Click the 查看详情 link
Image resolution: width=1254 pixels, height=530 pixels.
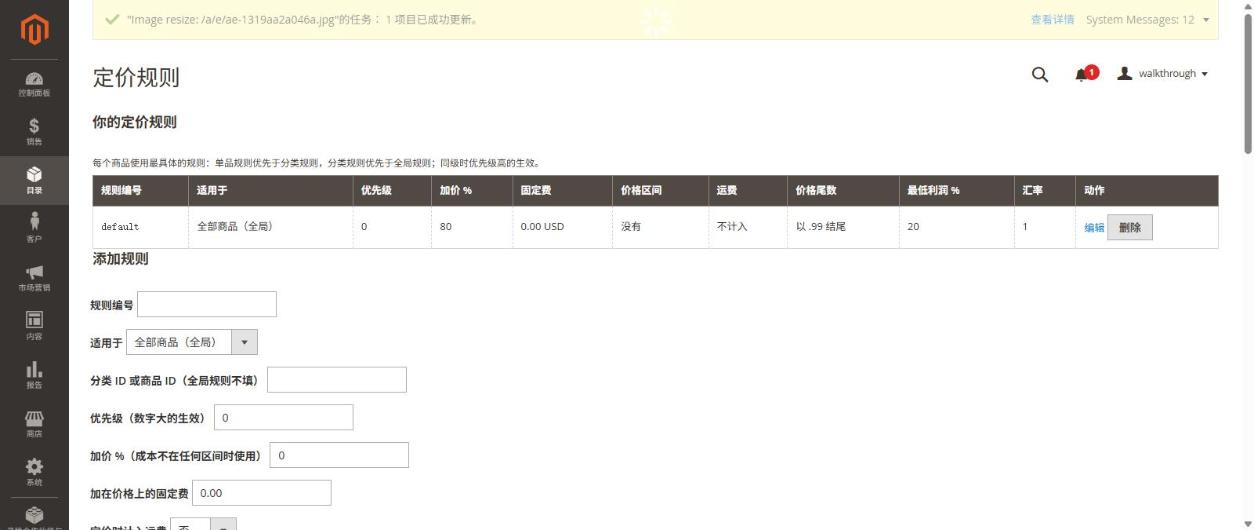[1052, 20]
